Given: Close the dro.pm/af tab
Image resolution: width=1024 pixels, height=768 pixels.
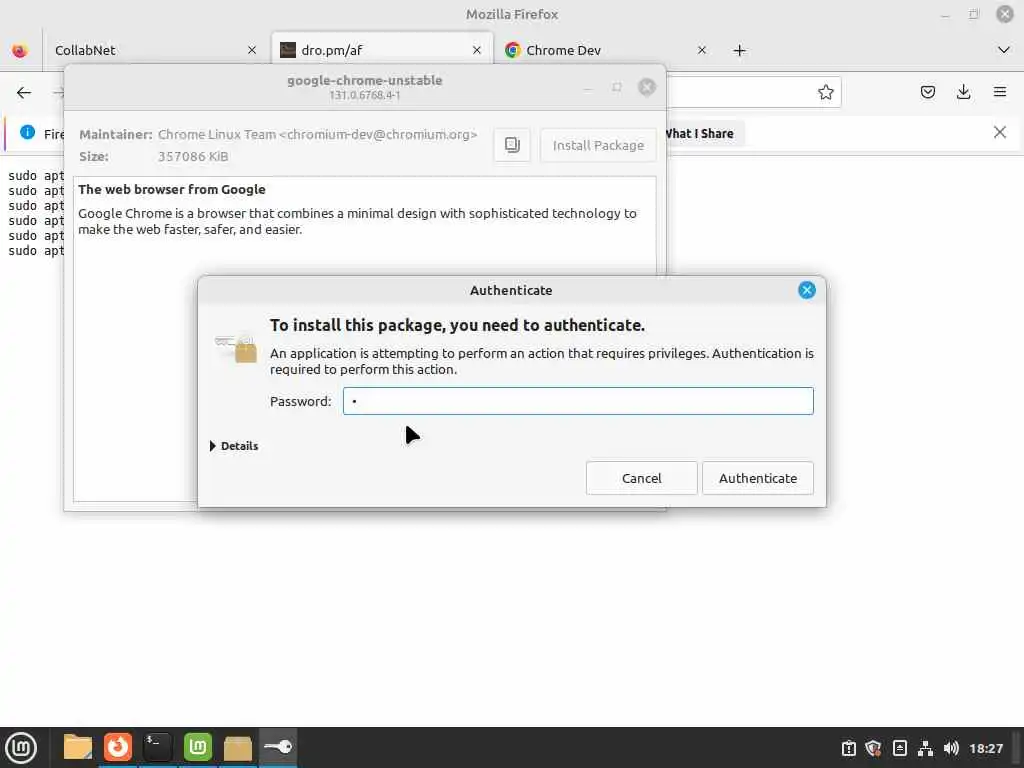Looking at the screenshot, I should [x=477, y=50].
